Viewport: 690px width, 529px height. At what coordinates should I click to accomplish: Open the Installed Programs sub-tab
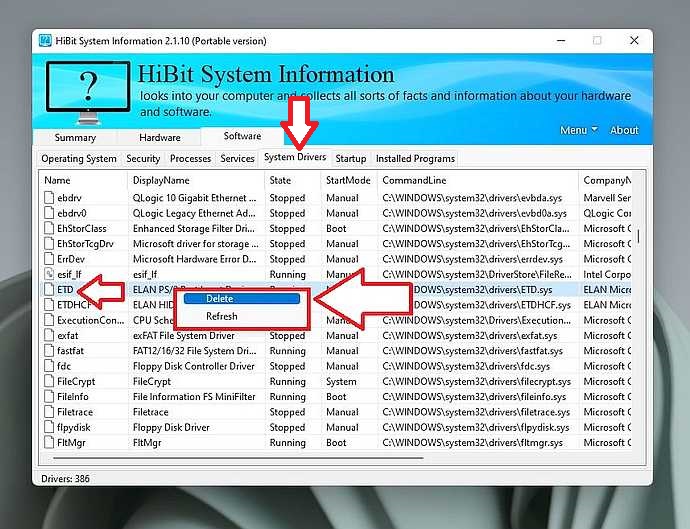tap(415, 158)
